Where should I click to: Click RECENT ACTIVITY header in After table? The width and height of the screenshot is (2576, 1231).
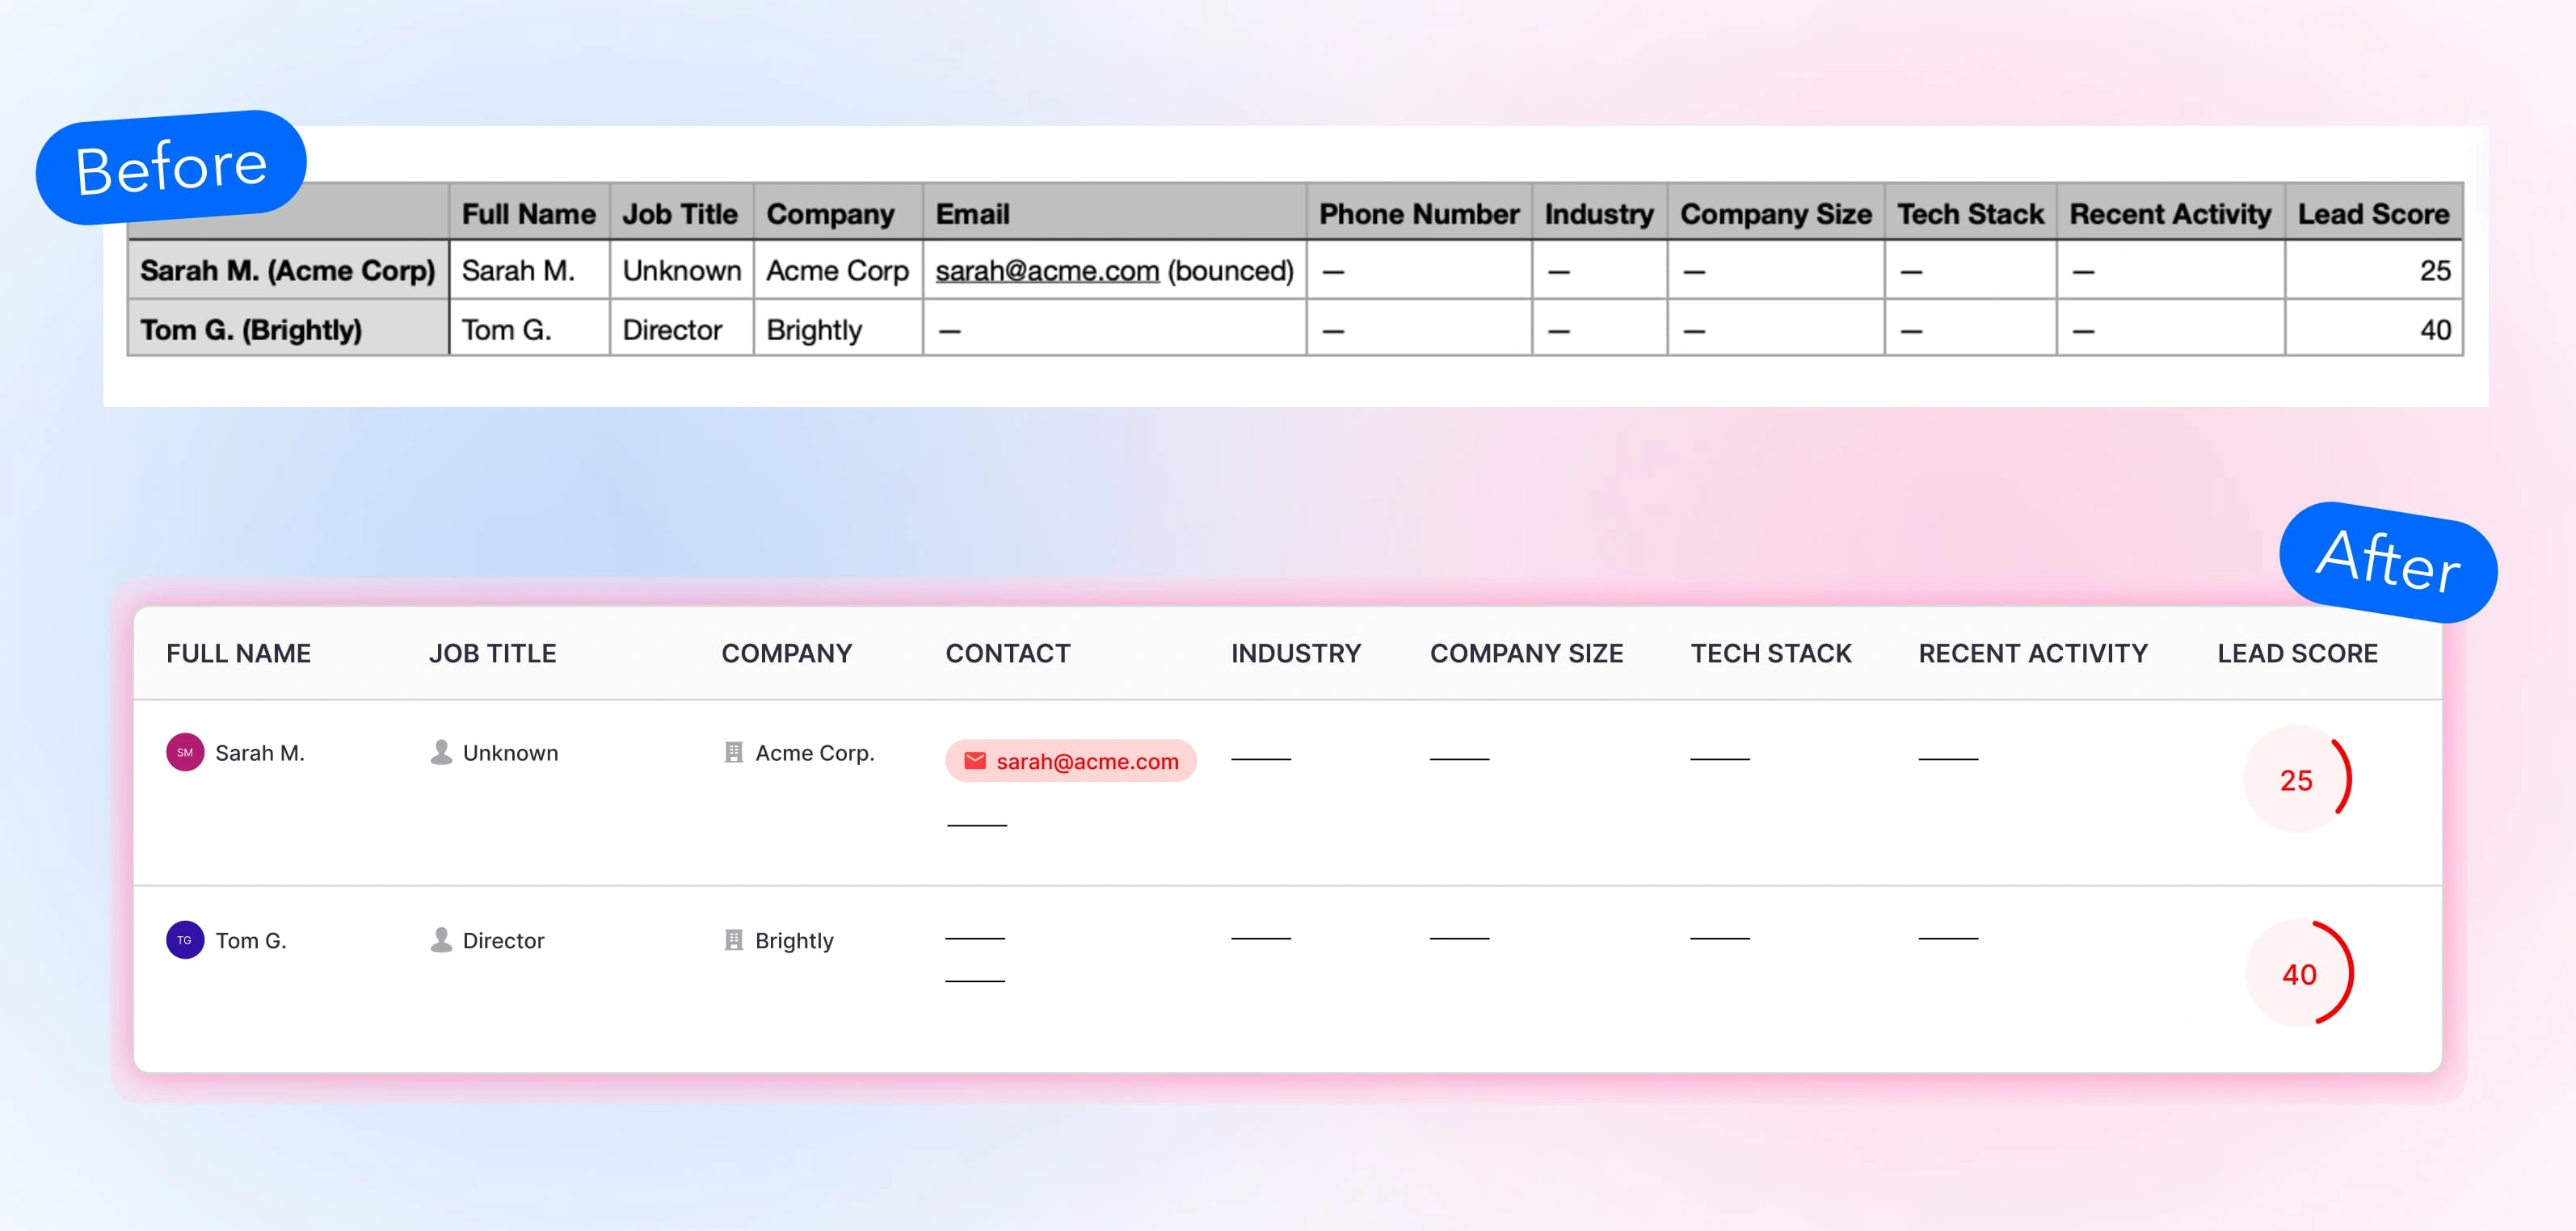[x=2033, y=653]
